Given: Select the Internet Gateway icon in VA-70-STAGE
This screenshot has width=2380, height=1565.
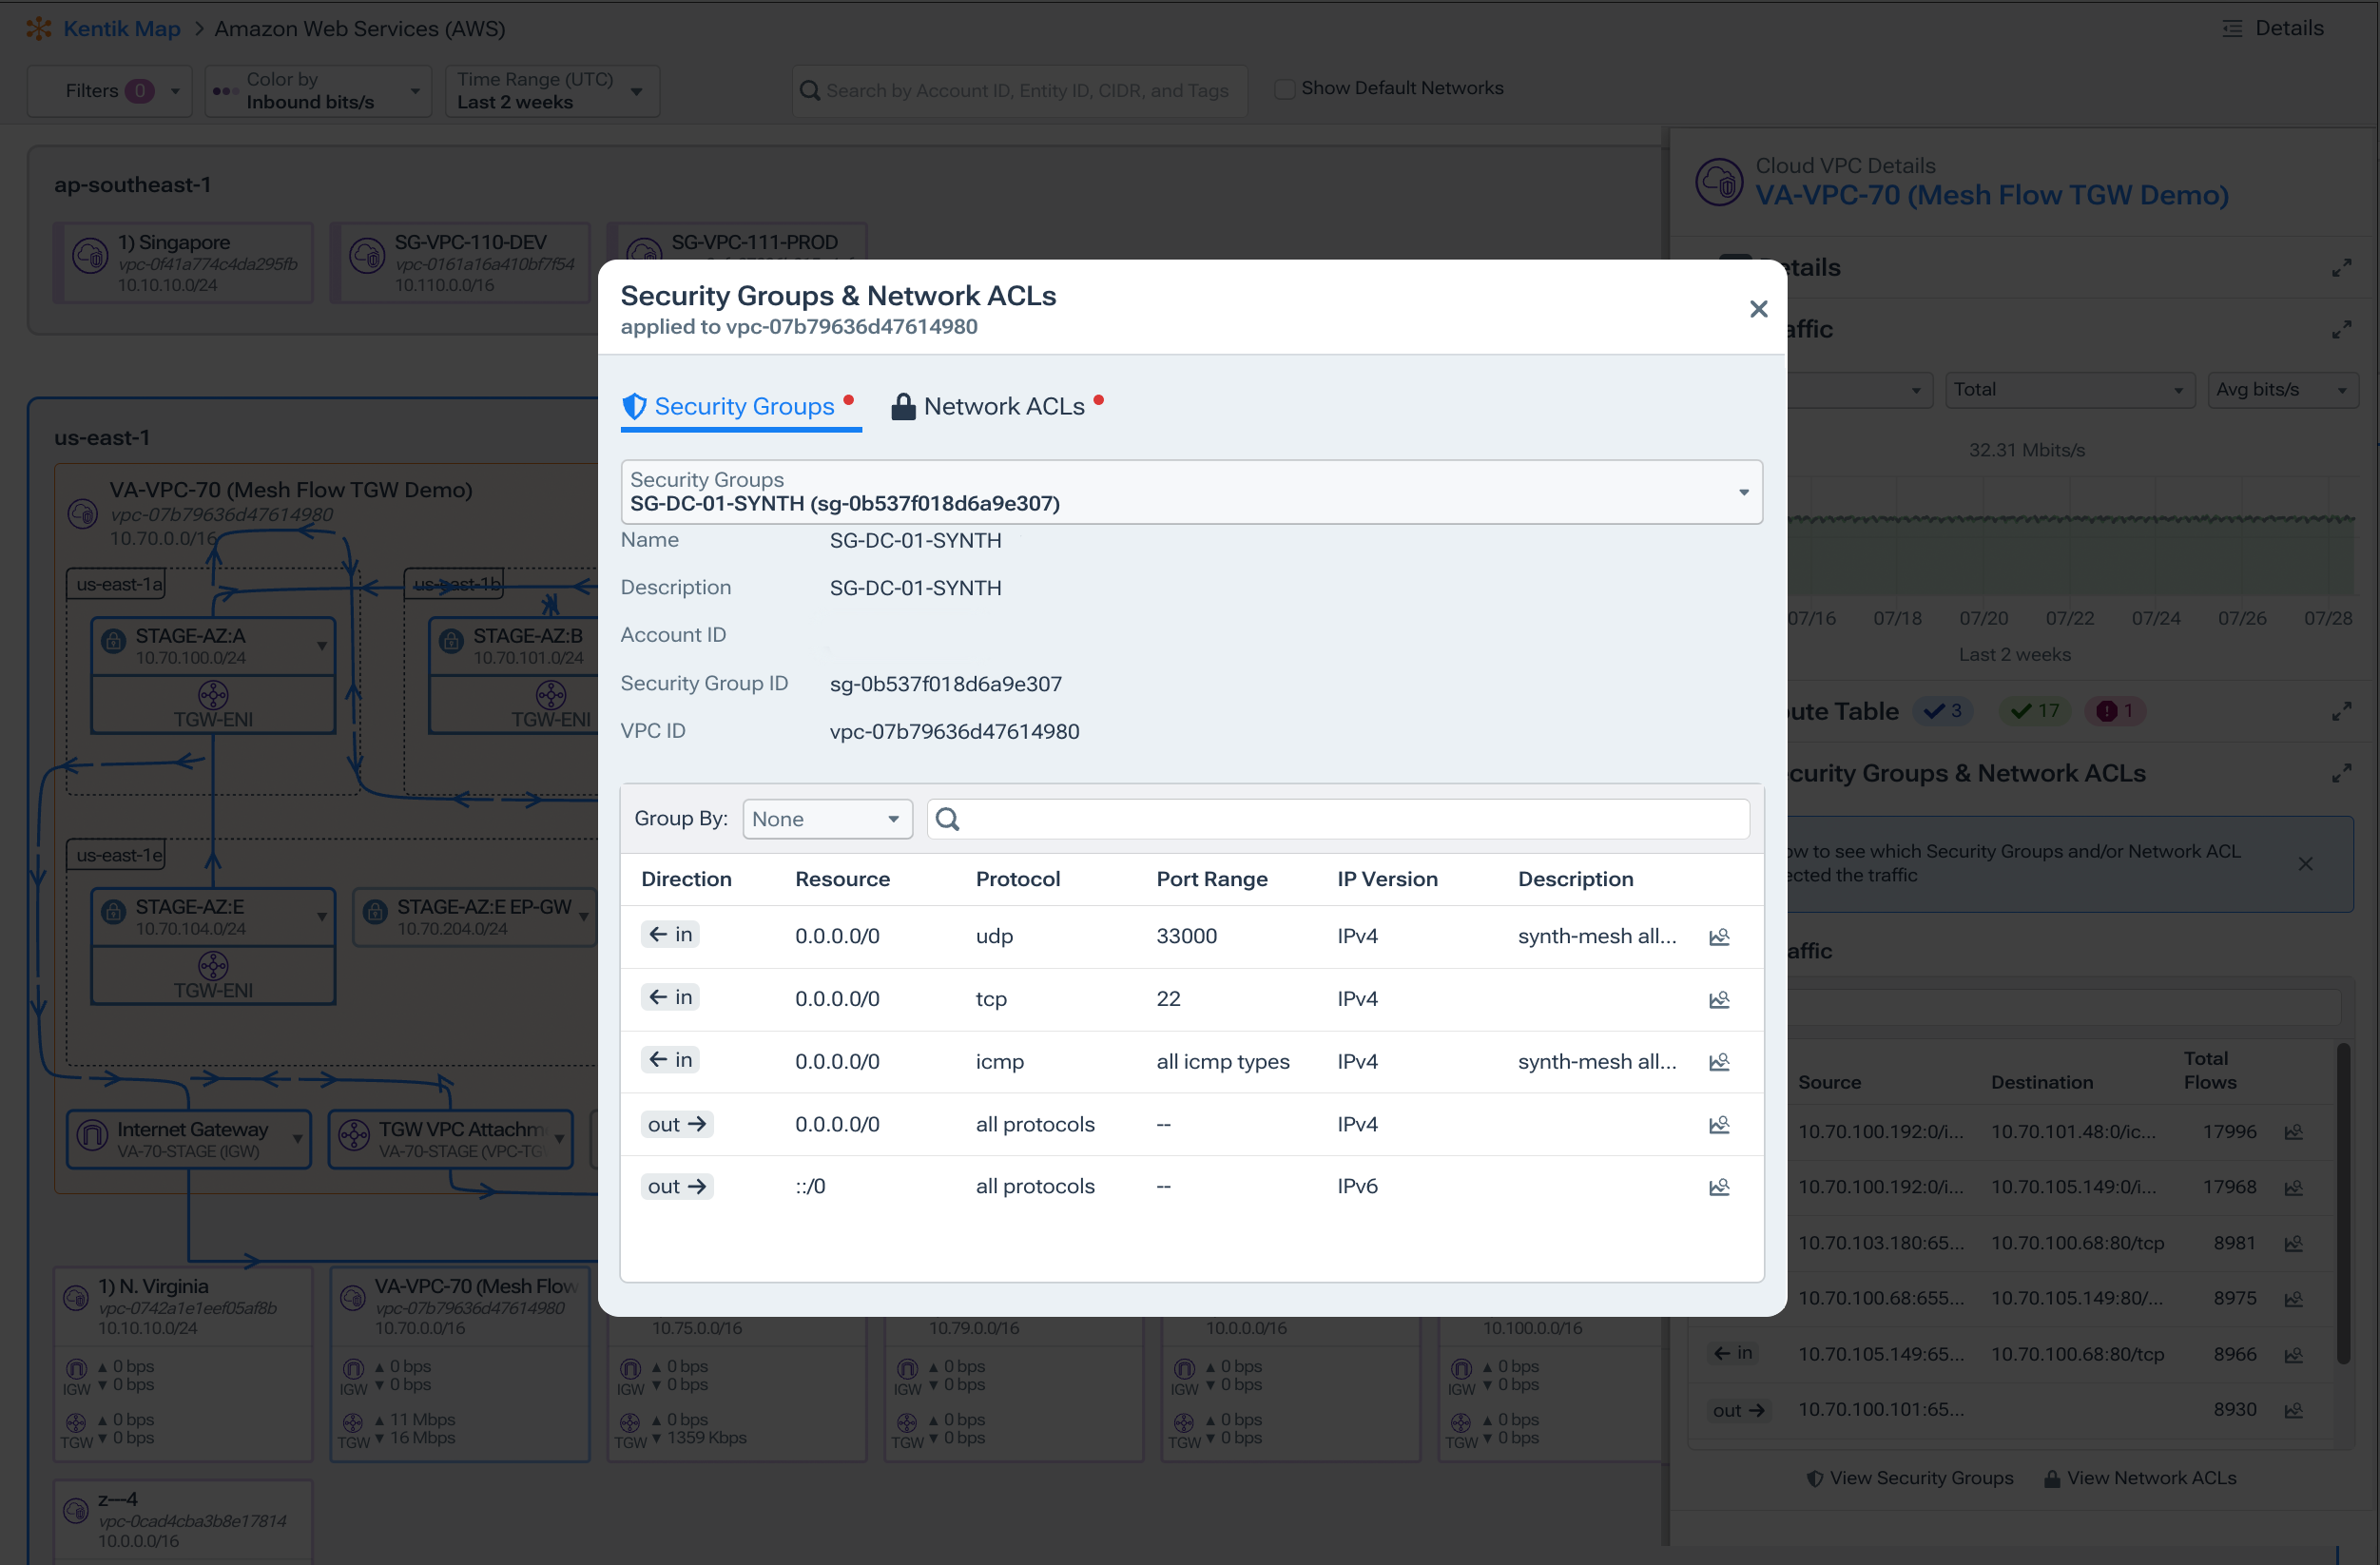Looking at the screenshot, I should click(x=93, y=1138).
